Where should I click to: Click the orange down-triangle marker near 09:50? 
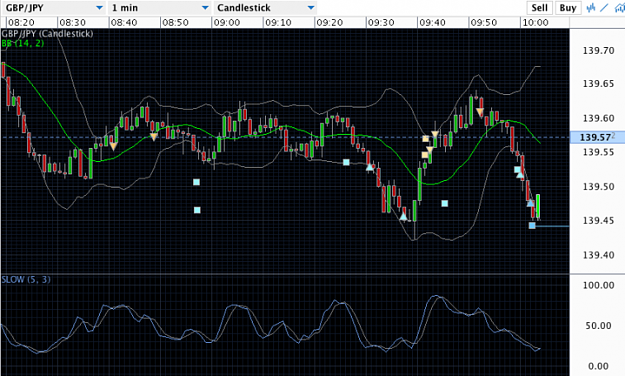[480, 112]
